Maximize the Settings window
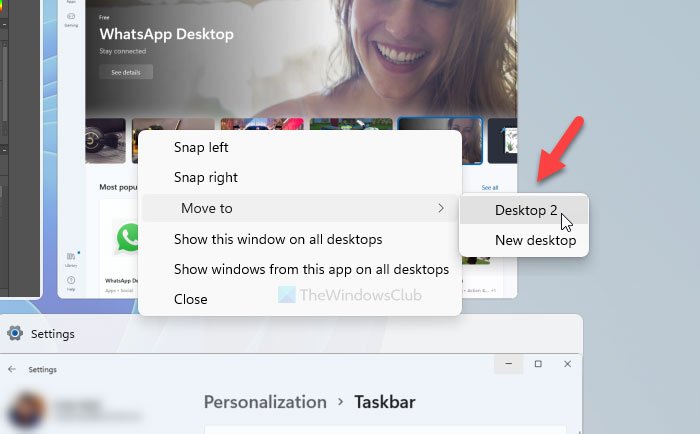Image resolution: width=700 pixels, height=434 pixels. point(538,364)
